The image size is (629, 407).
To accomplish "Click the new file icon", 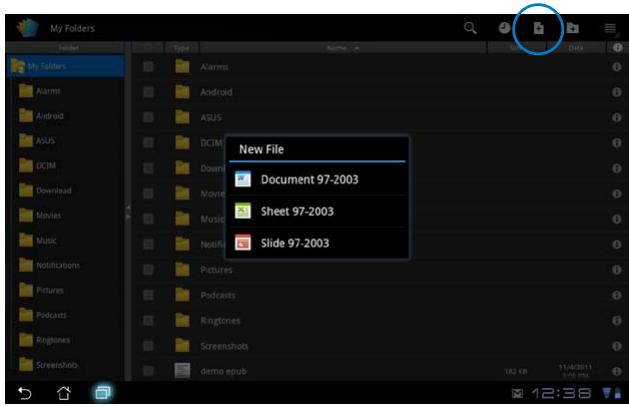I will 538,28.
